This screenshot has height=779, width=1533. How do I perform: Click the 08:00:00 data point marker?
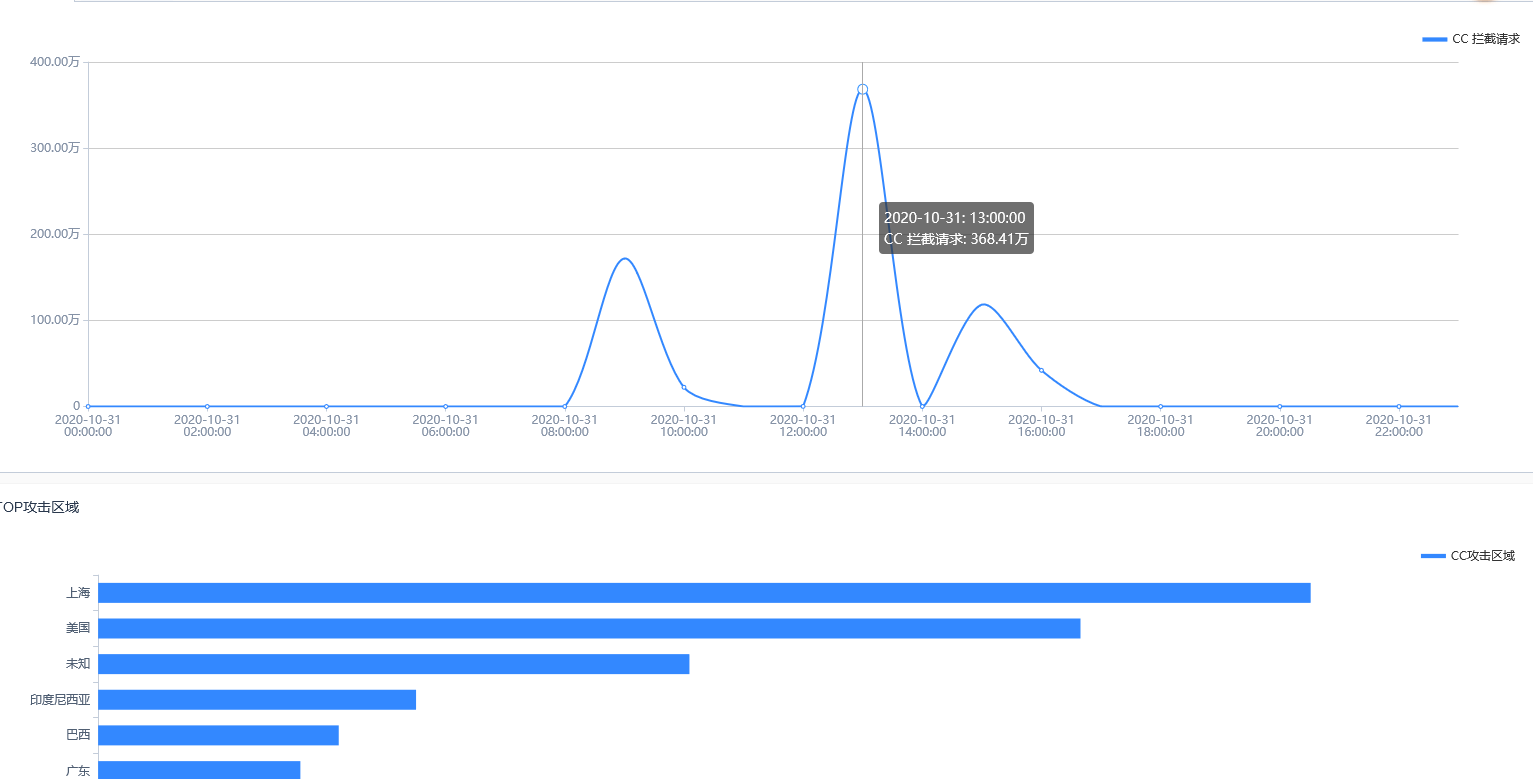pyautogui.click(x=565, y=406)
